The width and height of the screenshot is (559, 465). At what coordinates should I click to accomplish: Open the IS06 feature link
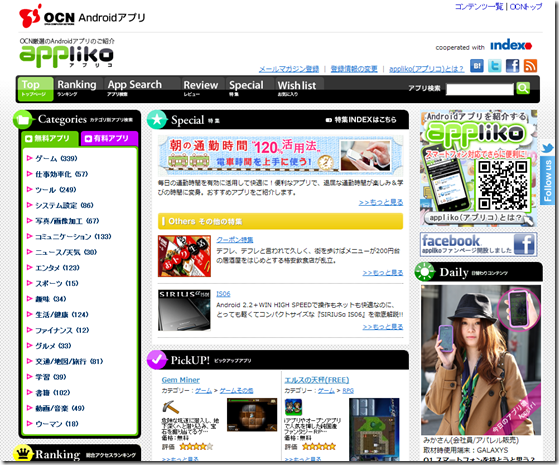(x=223, y=294)
